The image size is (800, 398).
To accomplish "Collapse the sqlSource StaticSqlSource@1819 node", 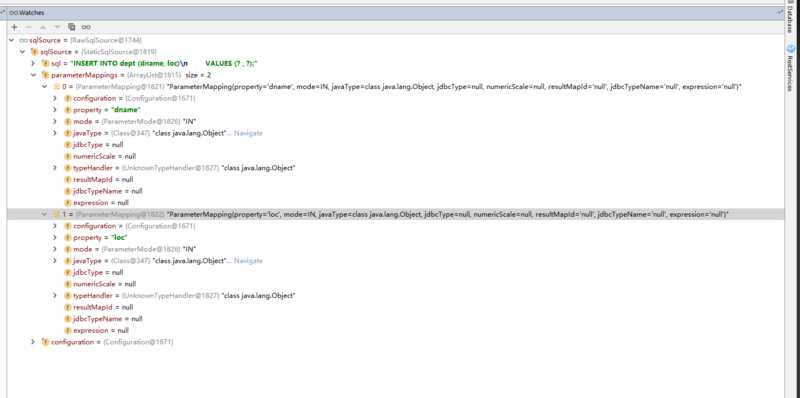I will click(x=22, y=52).
